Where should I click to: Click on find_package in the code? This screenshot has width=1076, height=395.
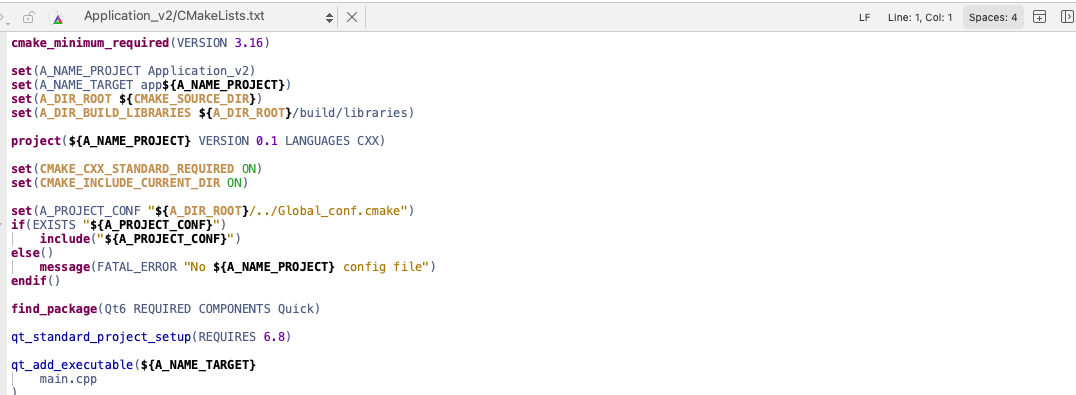tap(54, 309)
